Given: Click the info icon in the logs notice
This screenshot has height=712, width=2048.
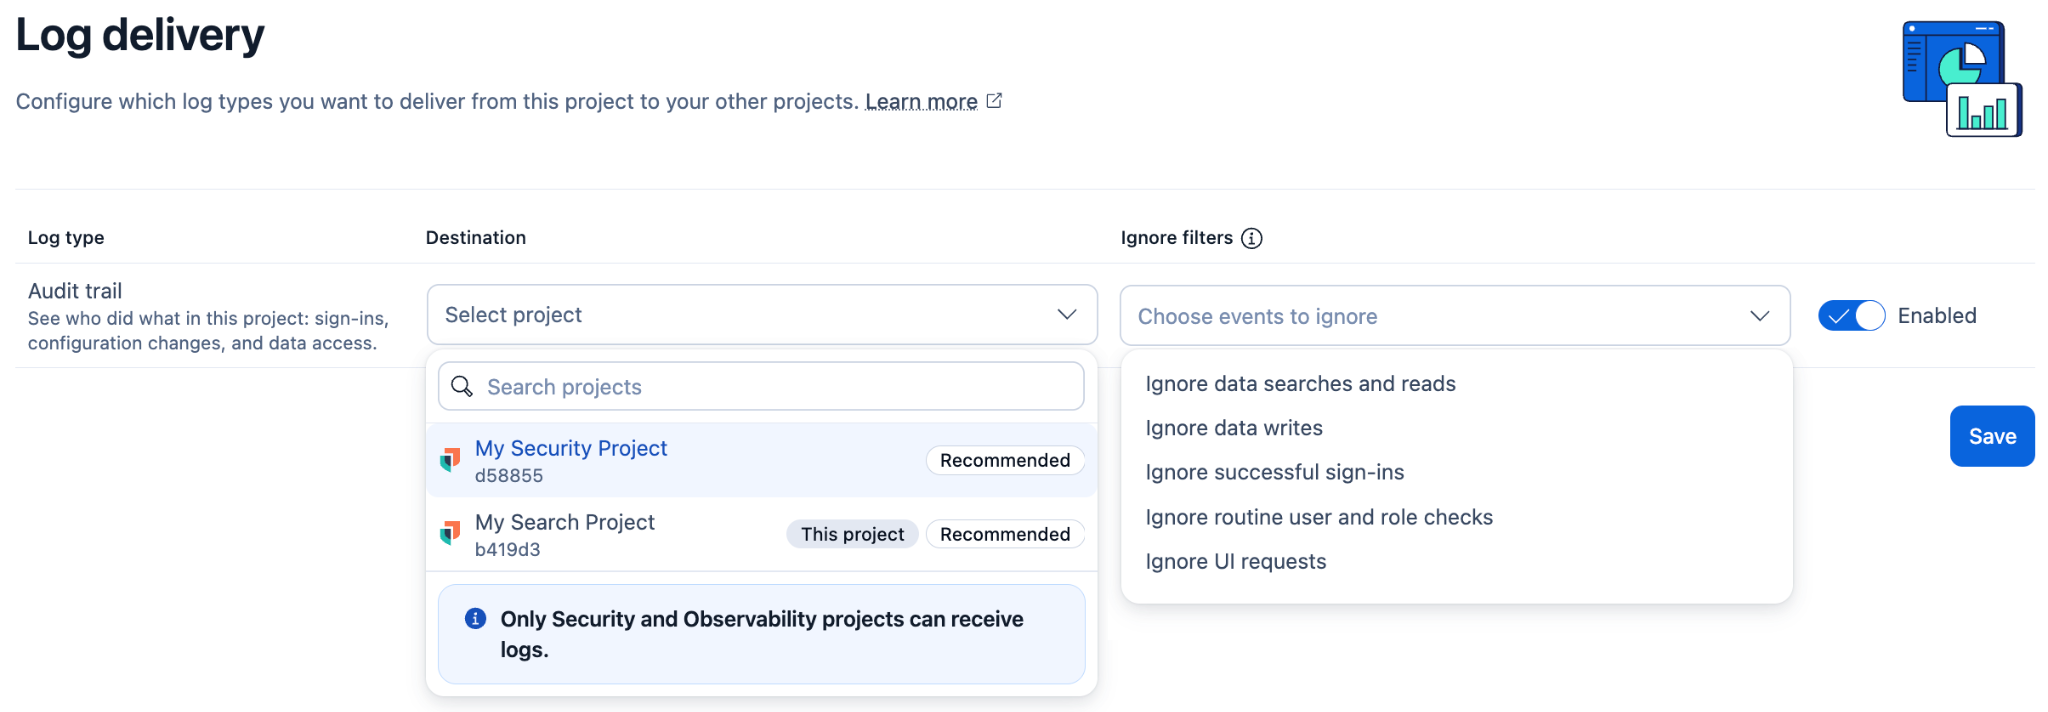Looking at the screenshot, I should tap(476, 619).
